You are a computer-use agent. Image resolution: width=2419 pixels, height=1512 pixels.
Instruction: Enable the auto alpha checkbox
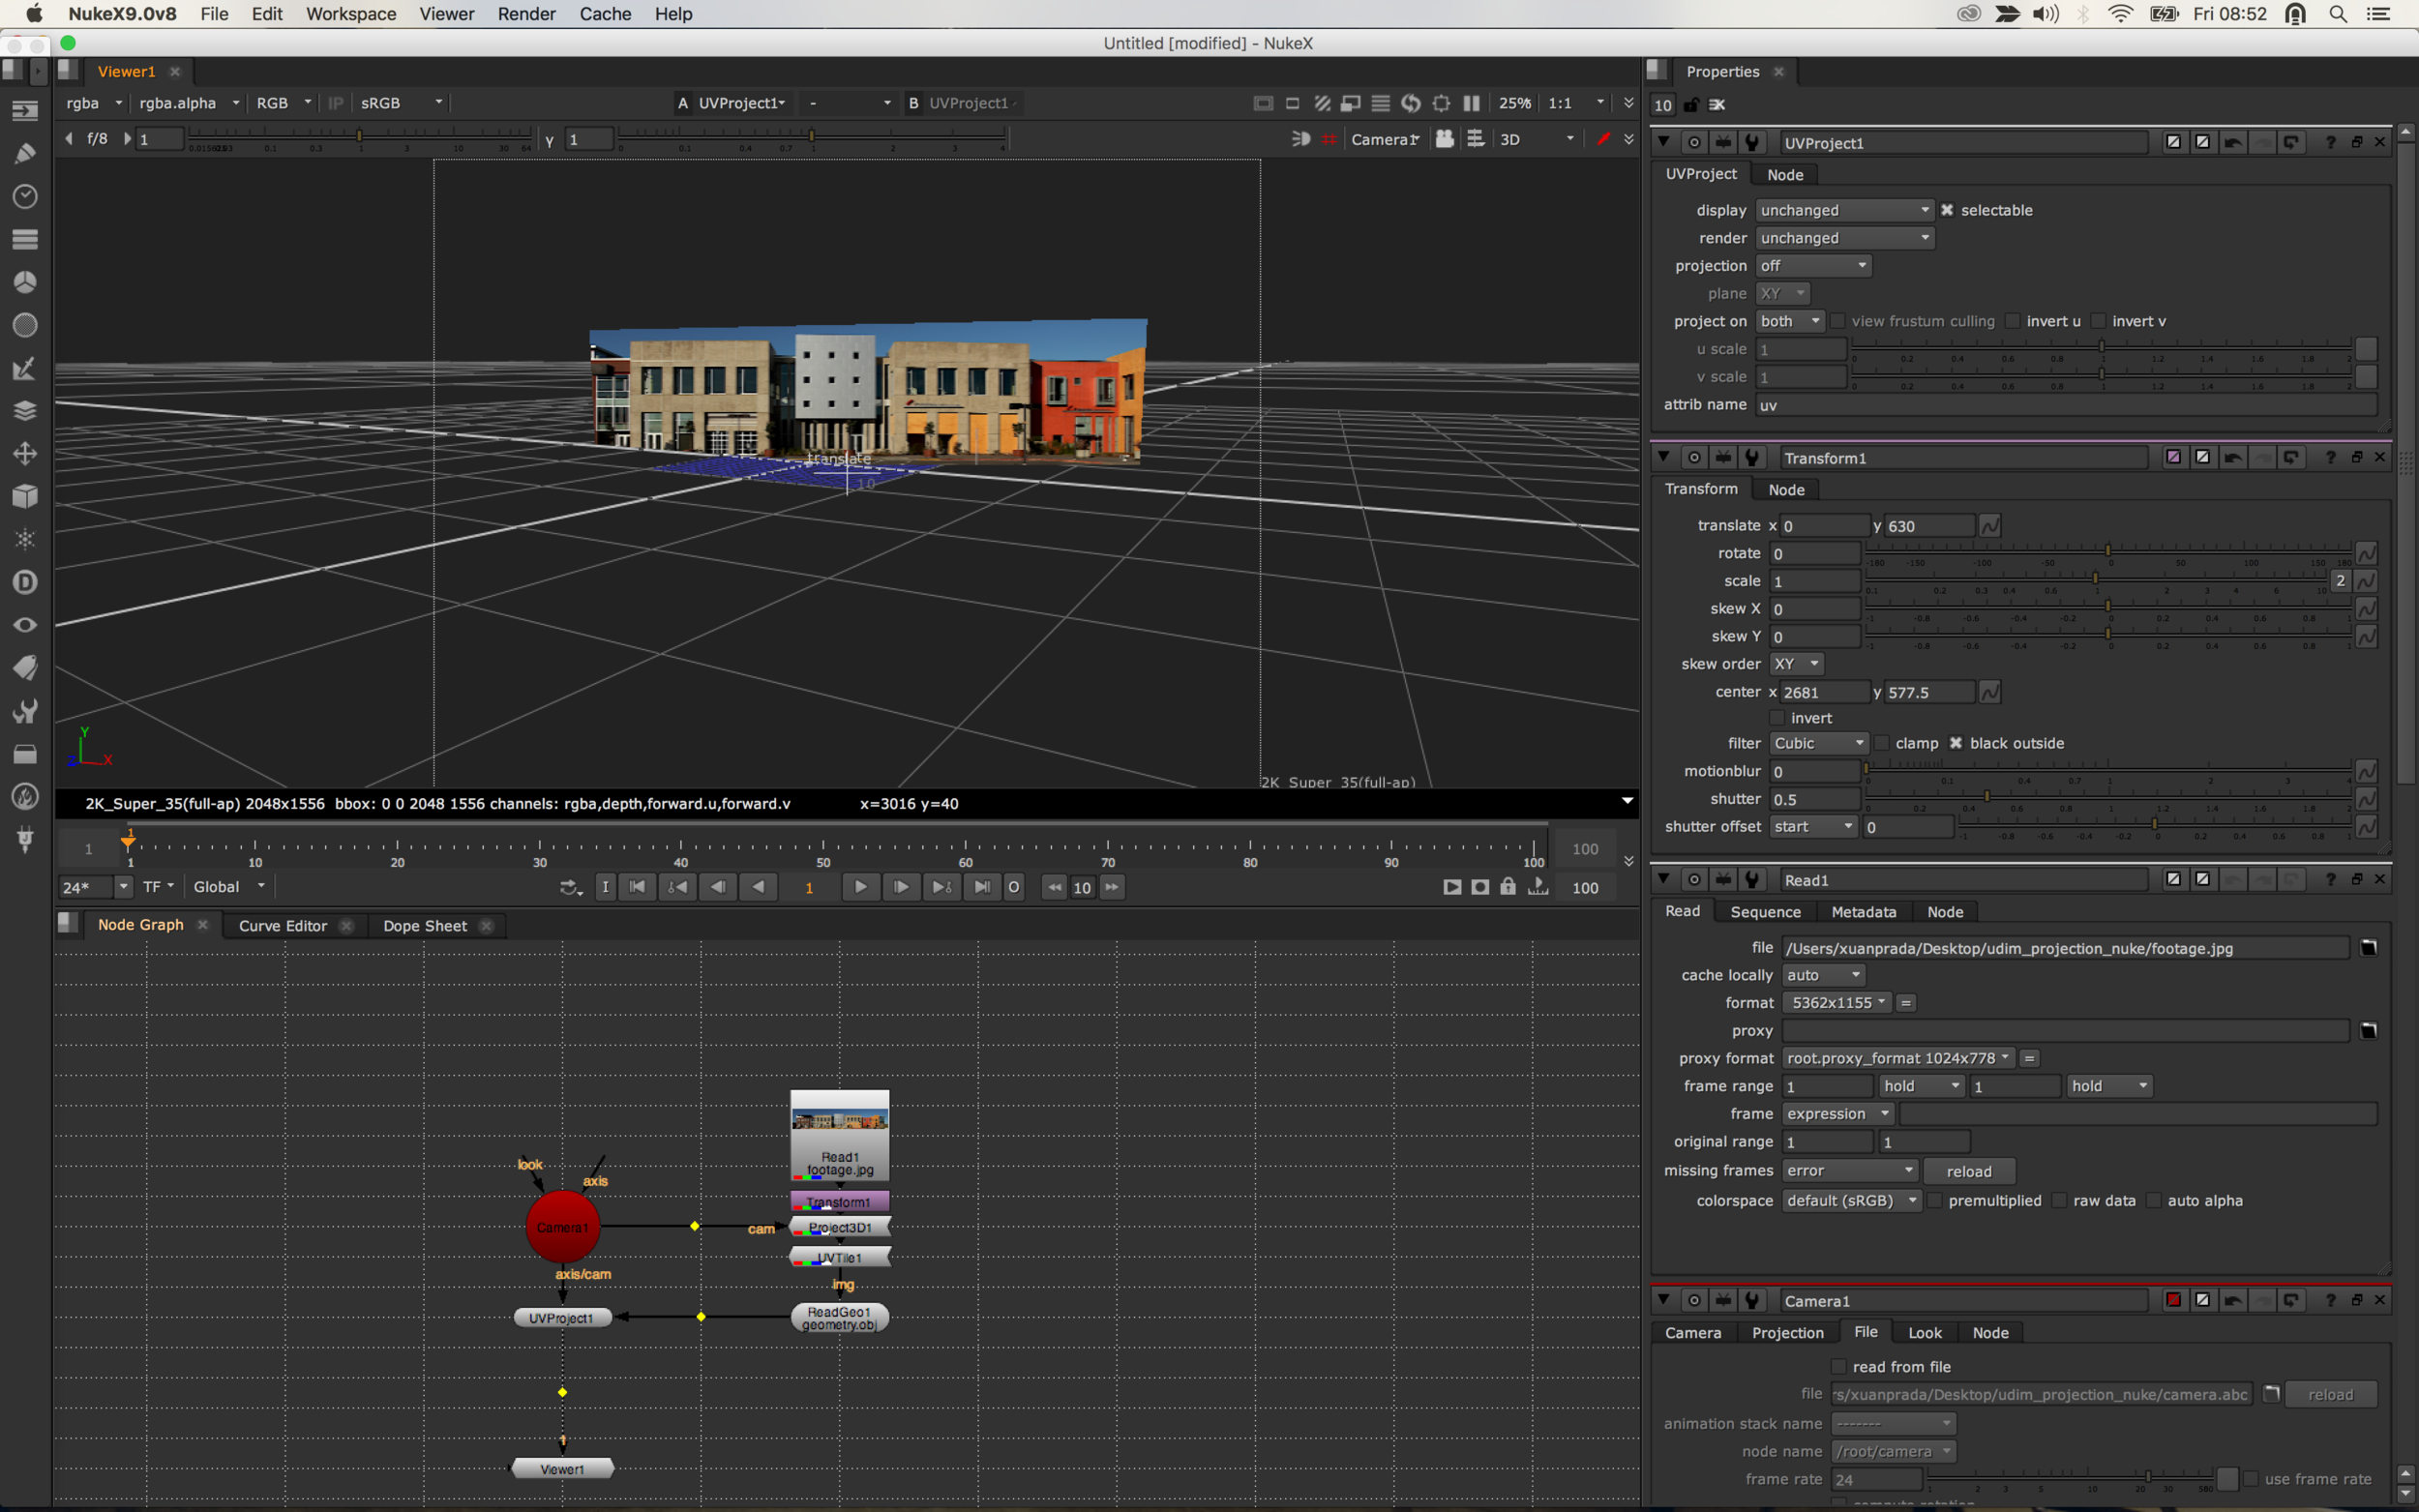(2153, 1200)
